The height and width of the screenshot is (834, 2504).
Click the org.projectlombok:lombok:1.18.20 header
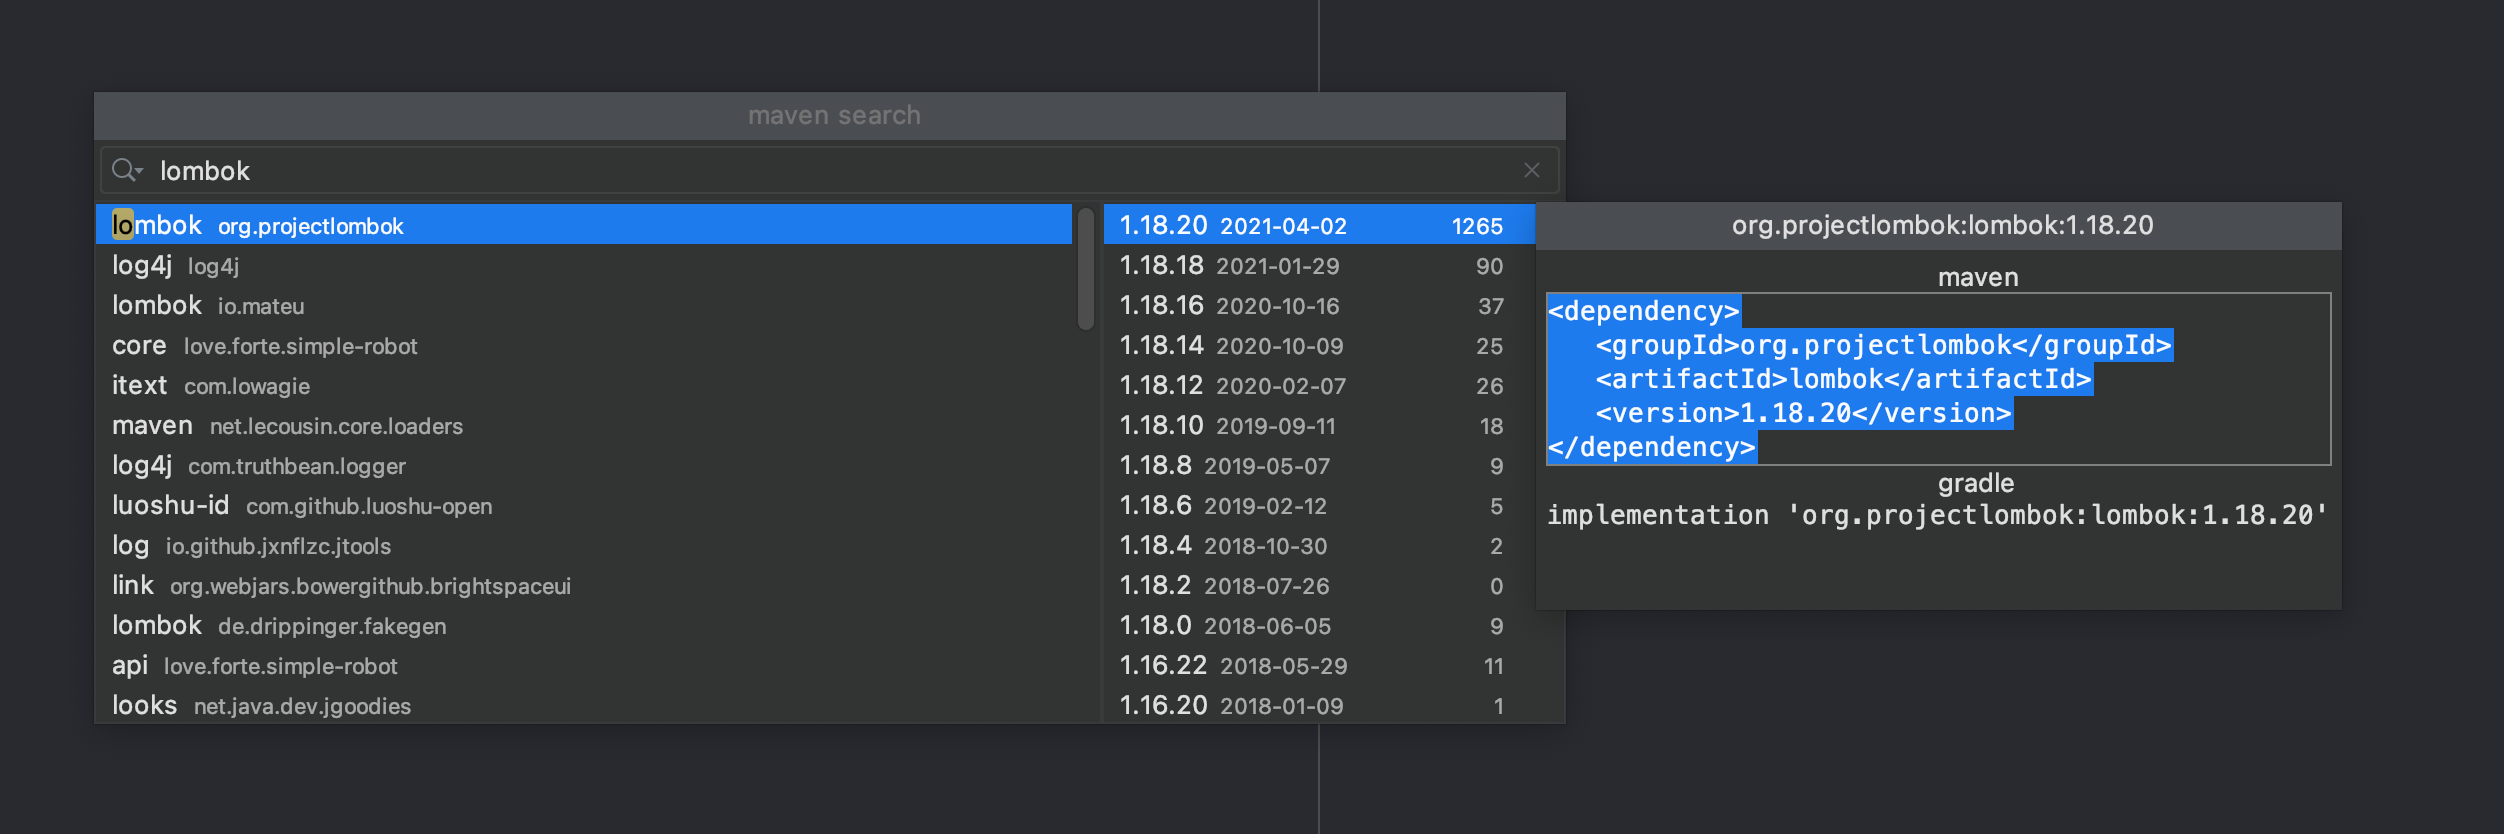(x=1938, y=226)
